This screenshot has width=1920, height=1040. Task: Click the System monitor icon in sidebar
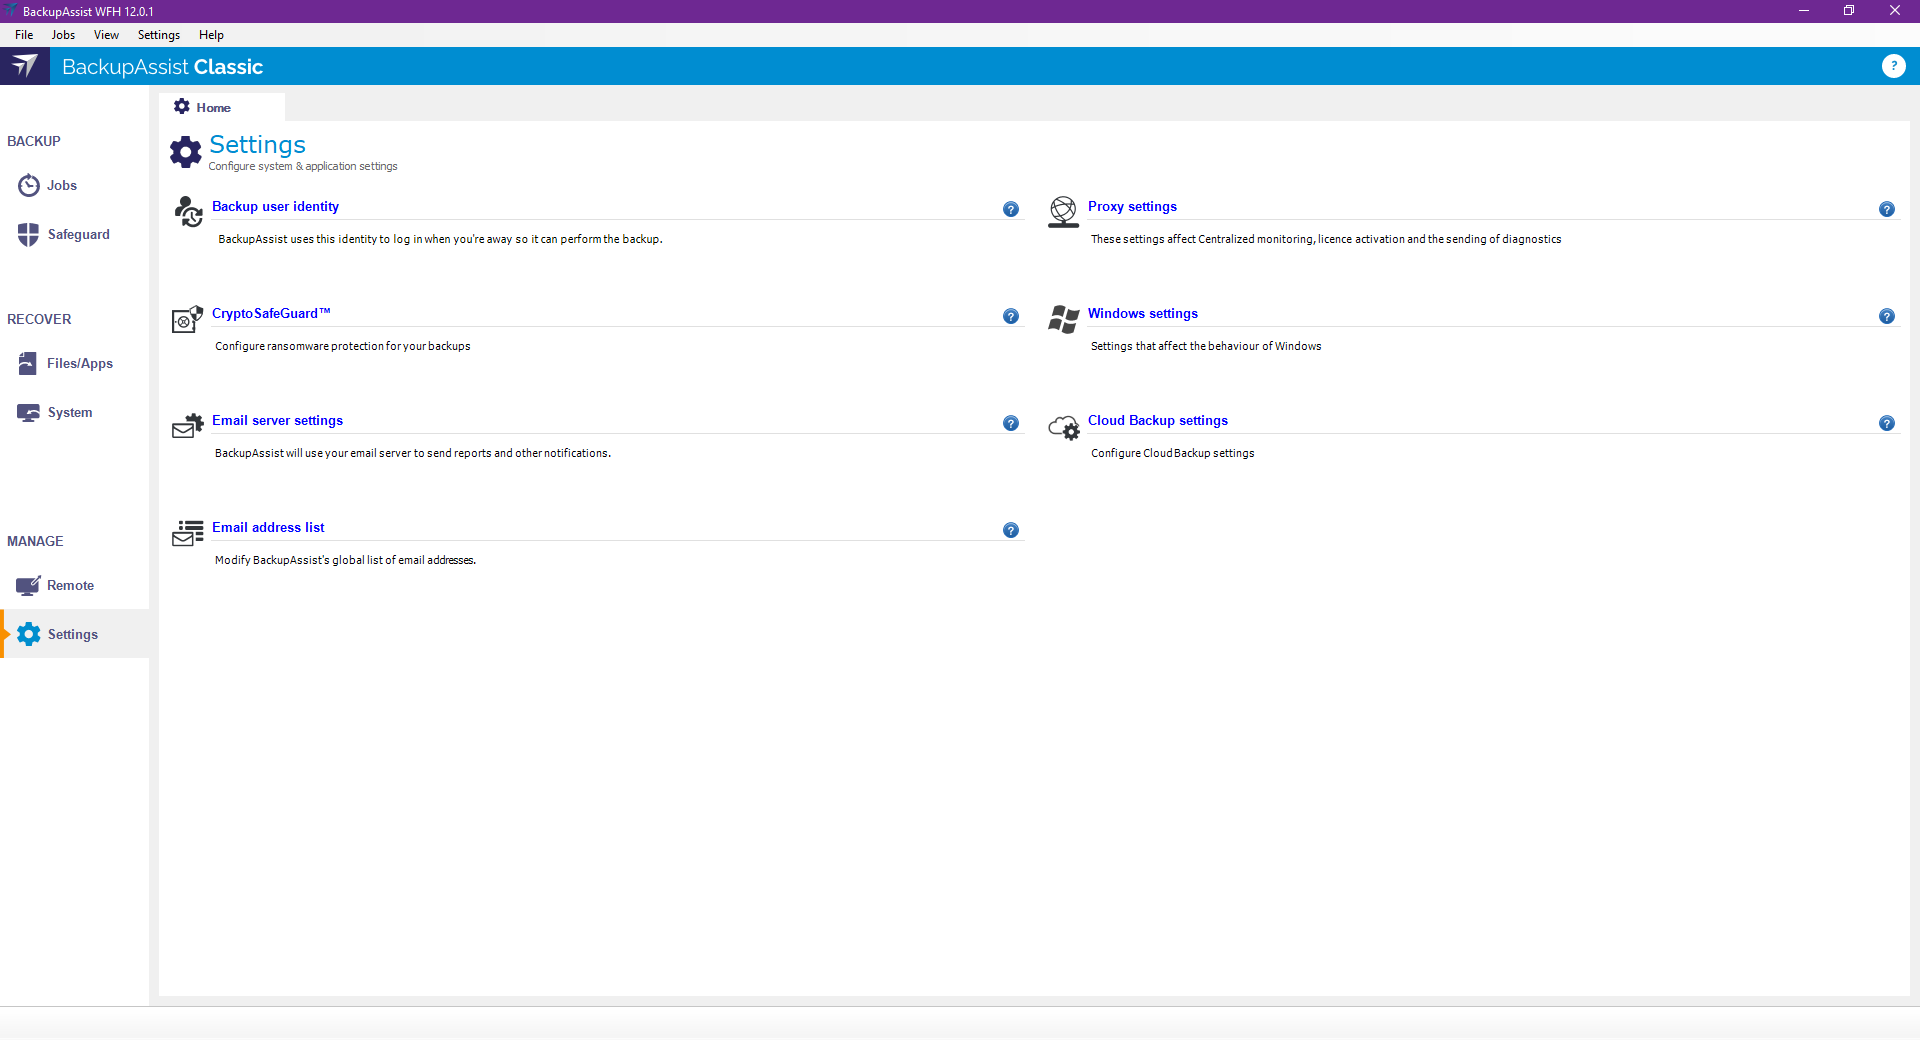(28, 412)
